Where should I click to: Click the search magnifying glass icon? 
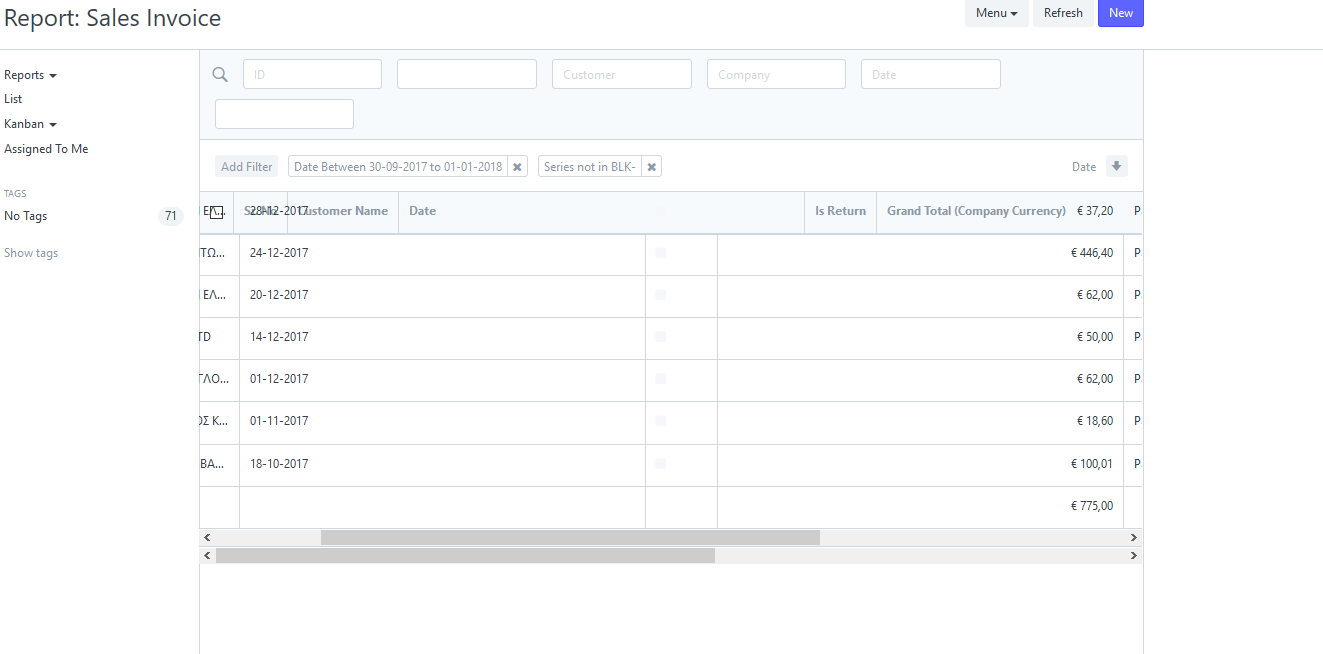click(219, 73)
